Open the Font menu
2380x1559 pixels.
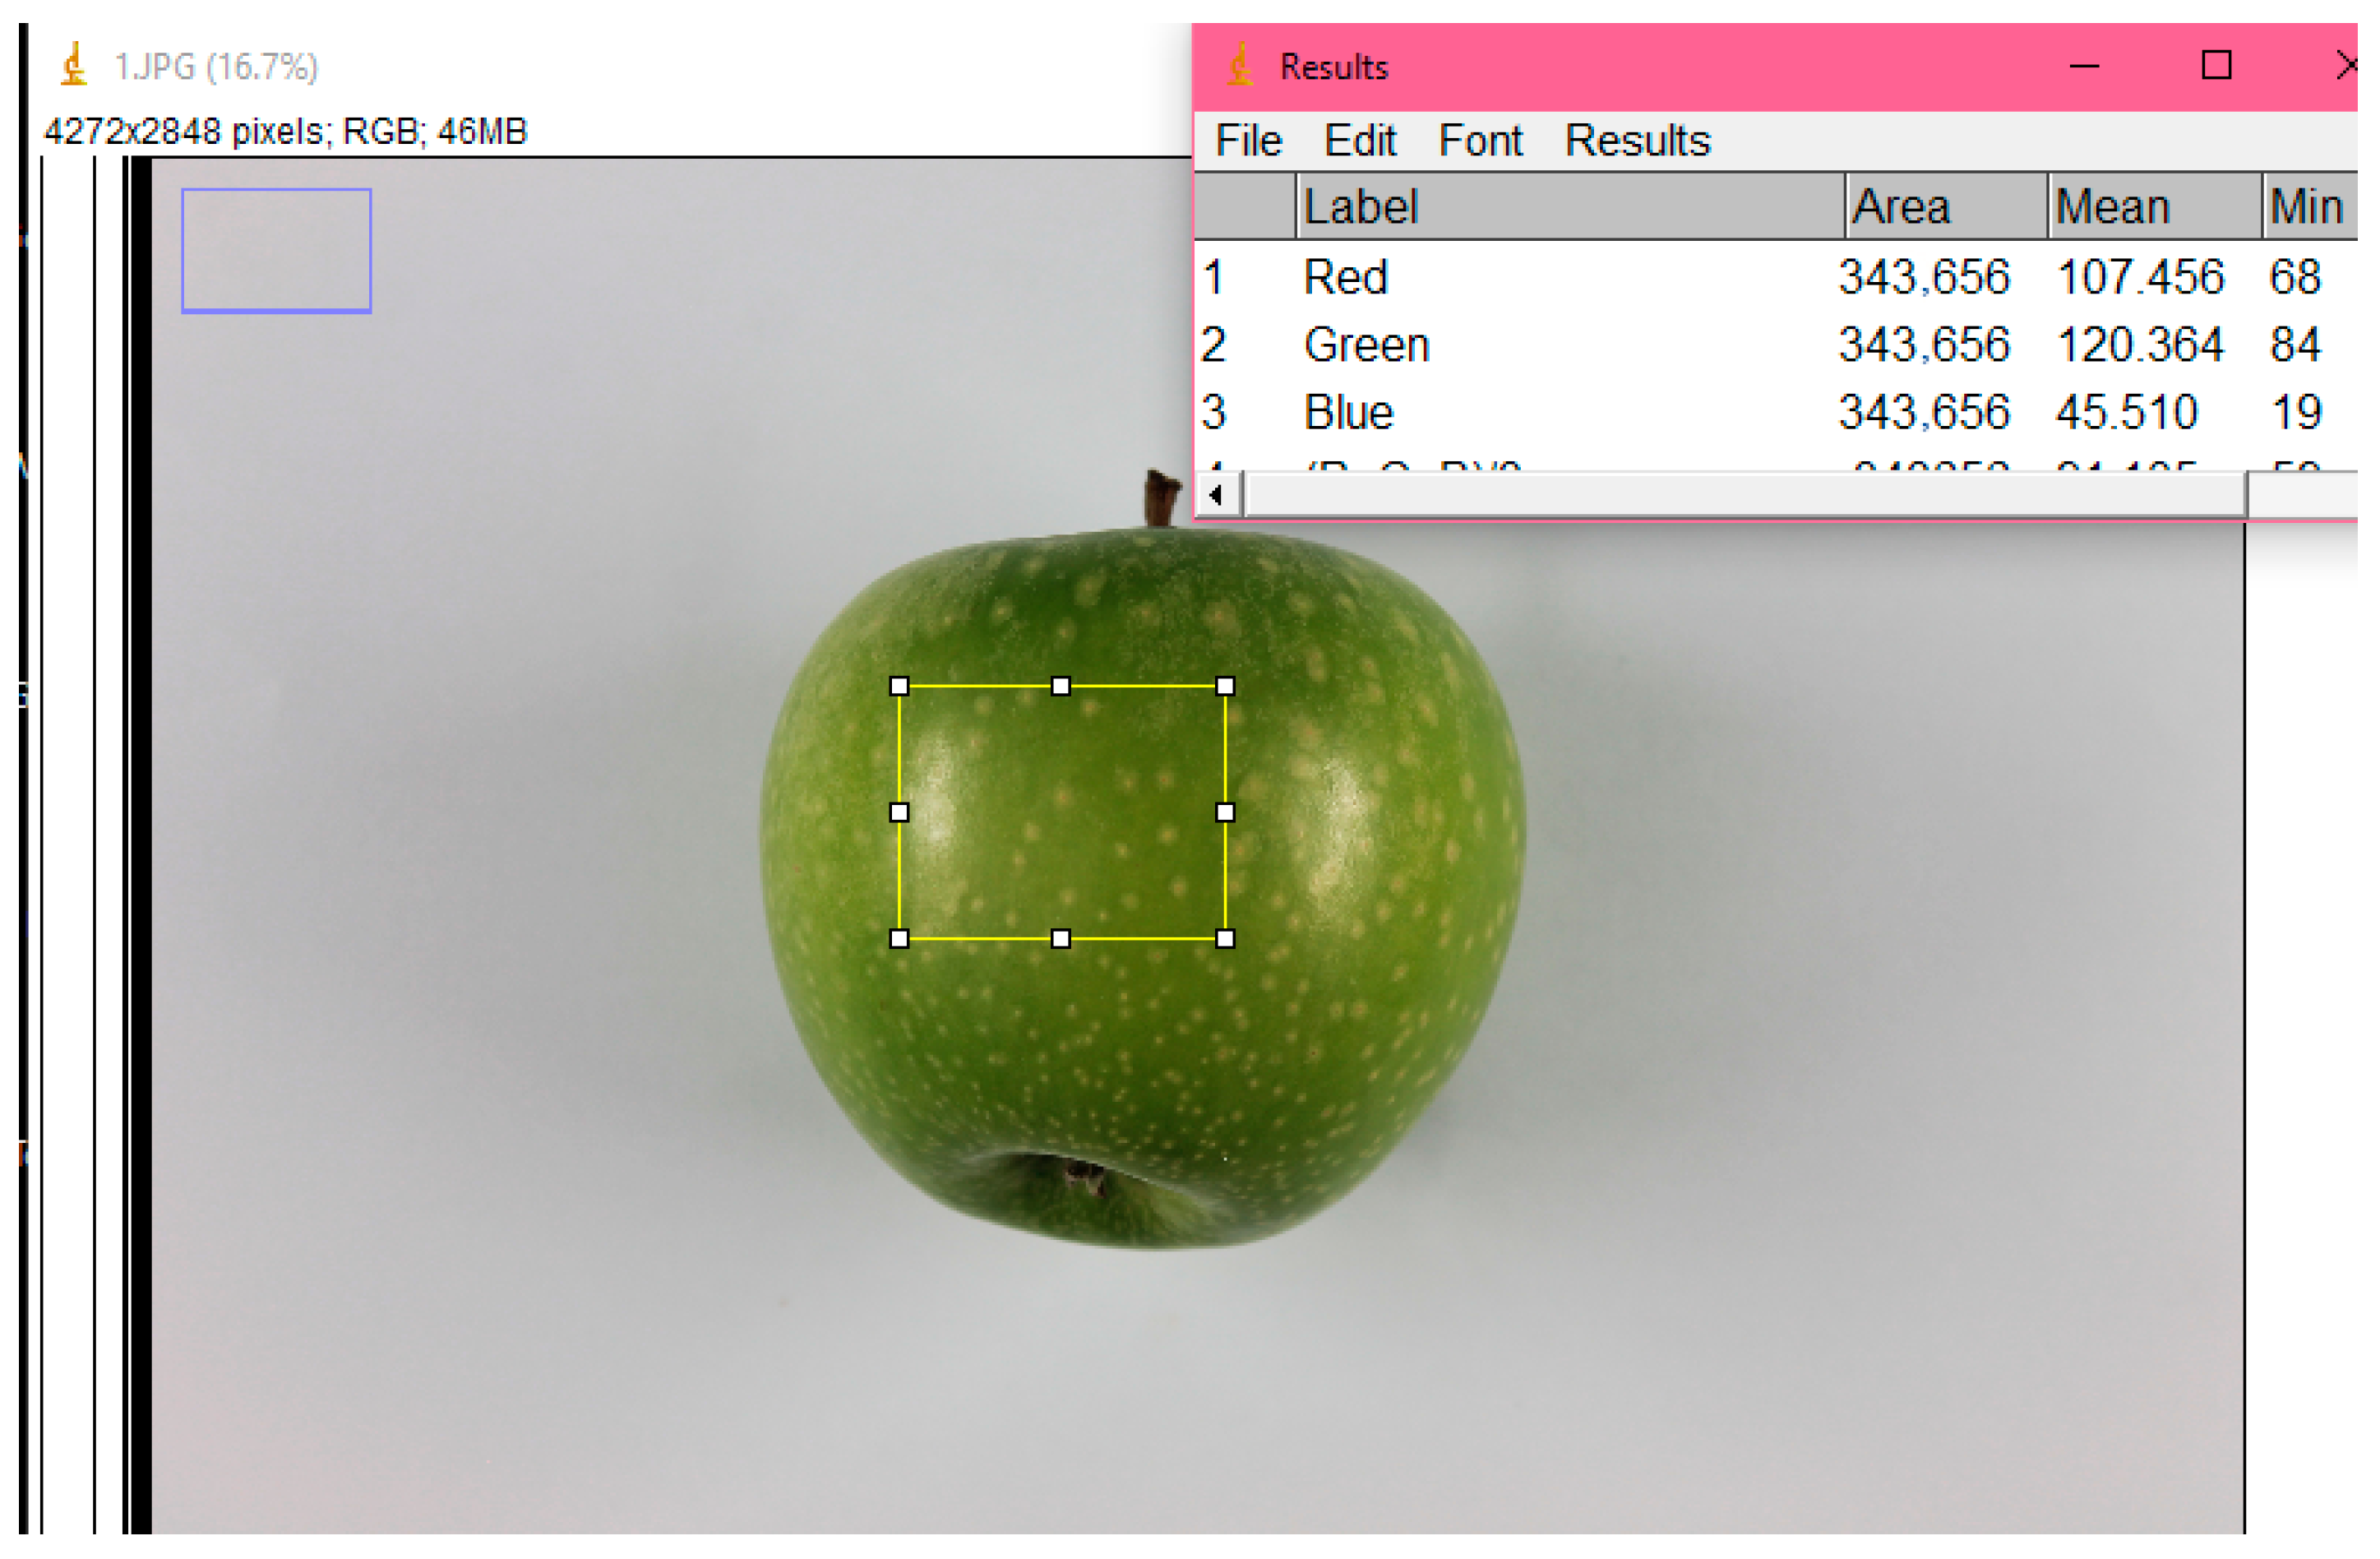click(1479, 140)
